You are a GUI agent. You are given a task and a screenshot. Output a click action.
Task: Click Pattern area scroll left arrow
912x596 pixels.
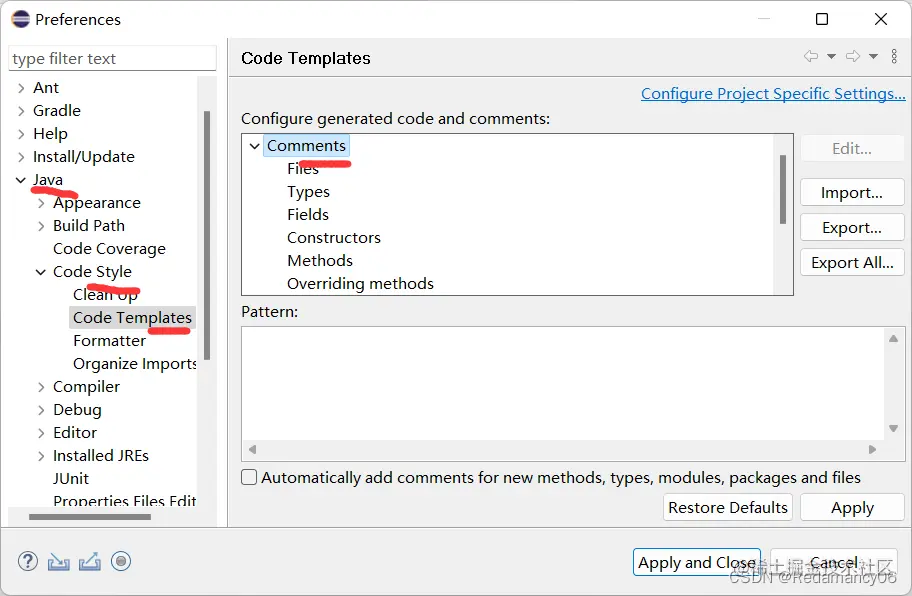252,449
